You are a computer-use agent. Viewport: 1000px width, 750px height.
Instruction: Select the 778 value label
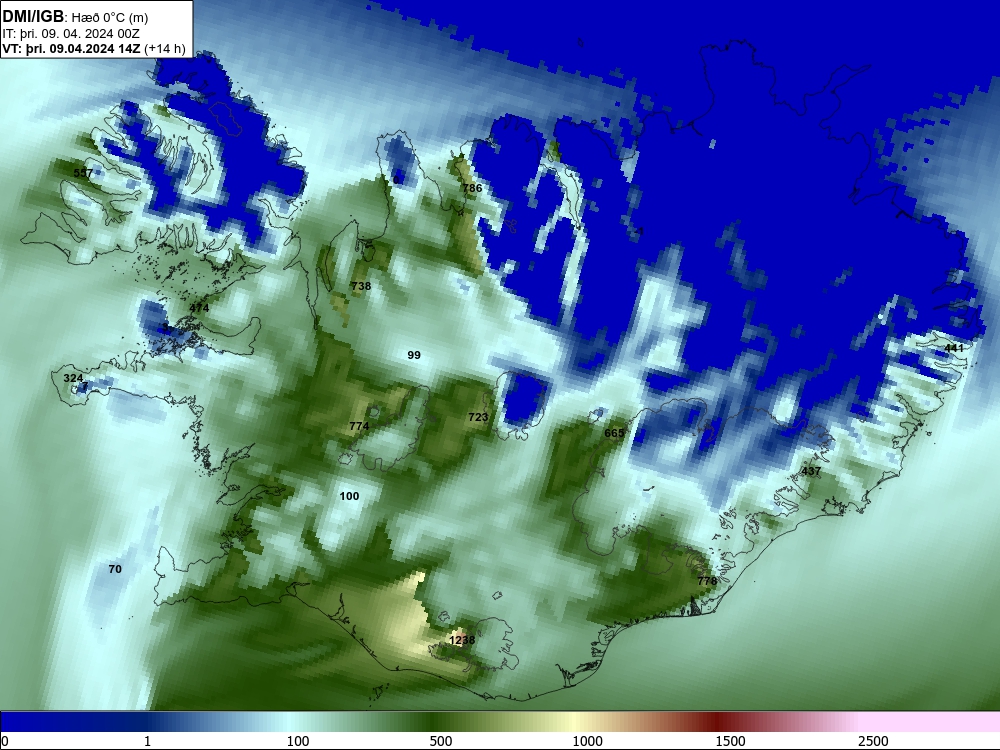click(707, 581)
